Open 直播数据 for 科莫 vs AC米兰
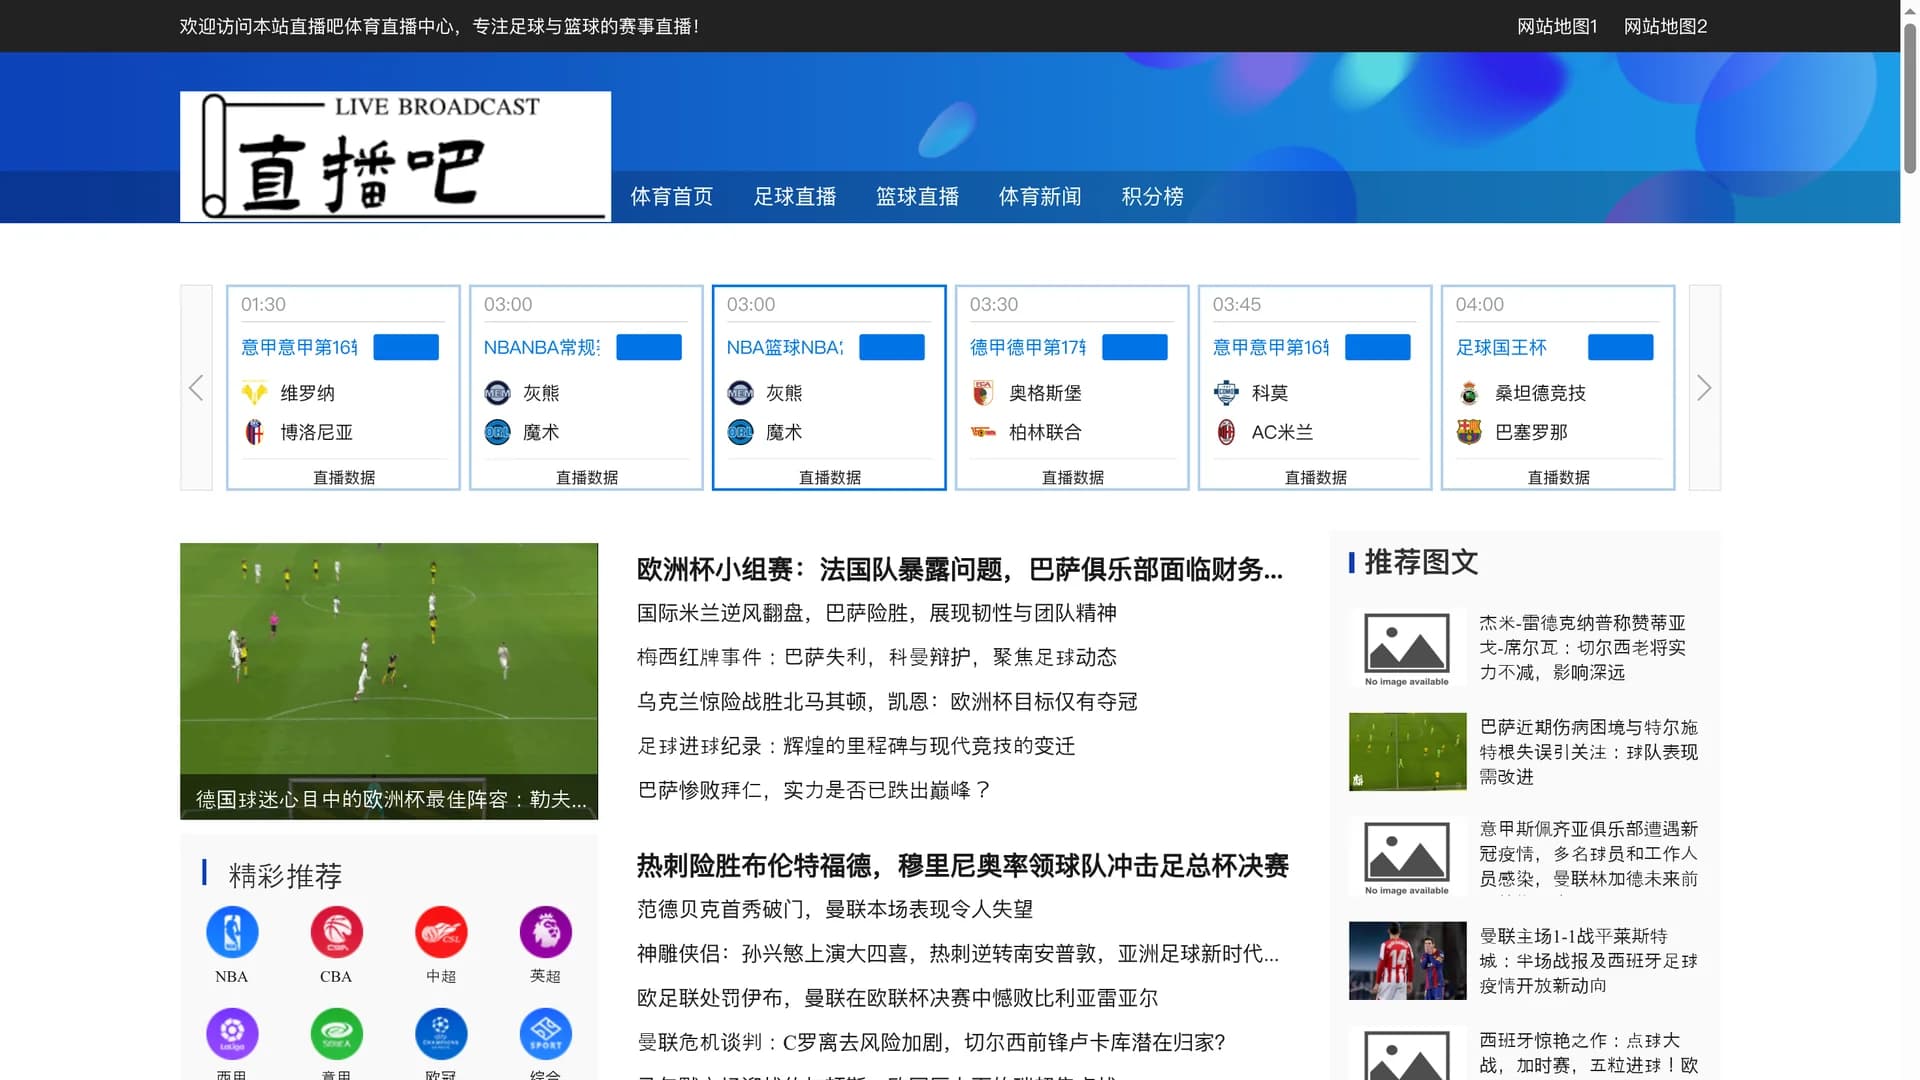This screenshot has width=1920, height=1080. pos(1316,477)
